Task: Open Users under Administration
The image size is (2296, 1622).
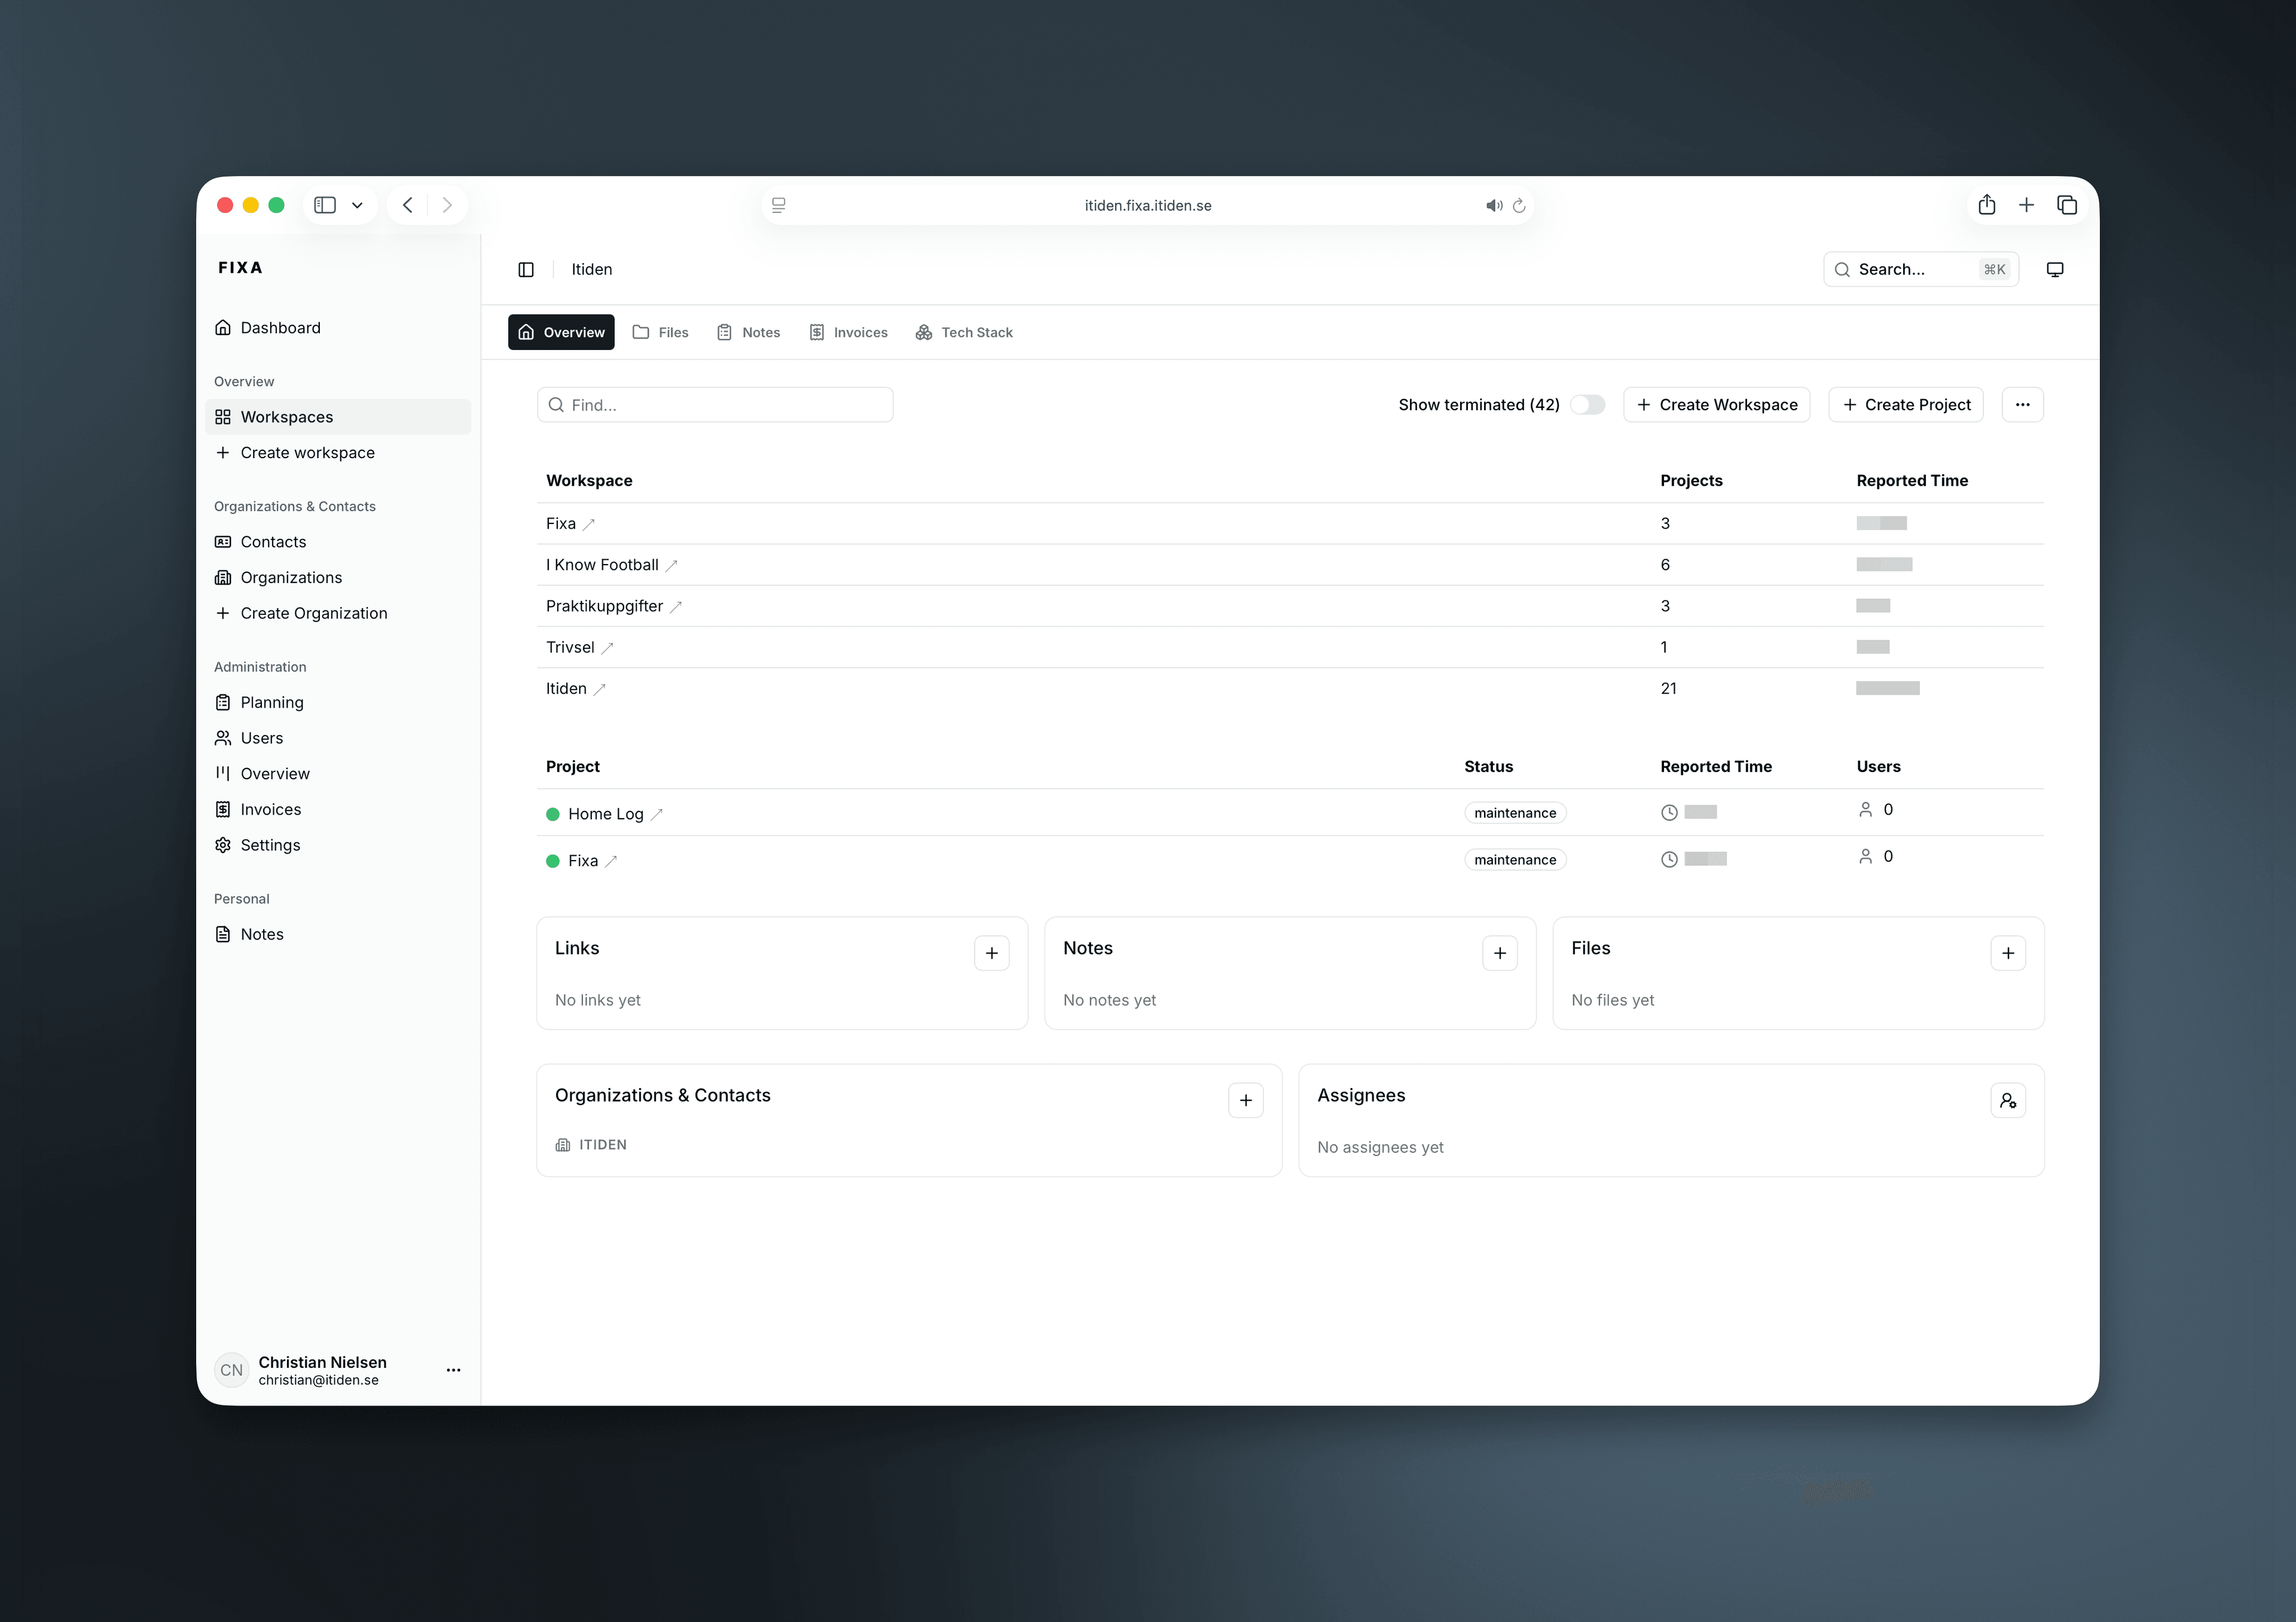Action: (338, 738)
